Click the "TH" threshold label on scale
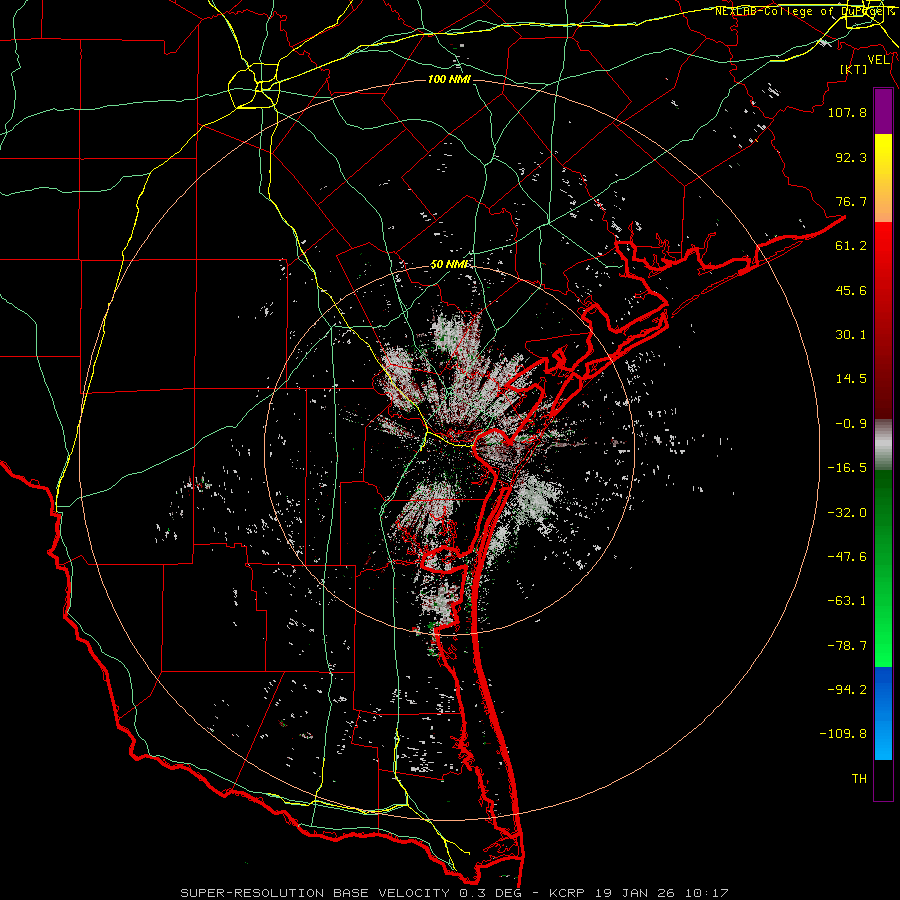The image size is (900, 900). [x=859, y=779]
